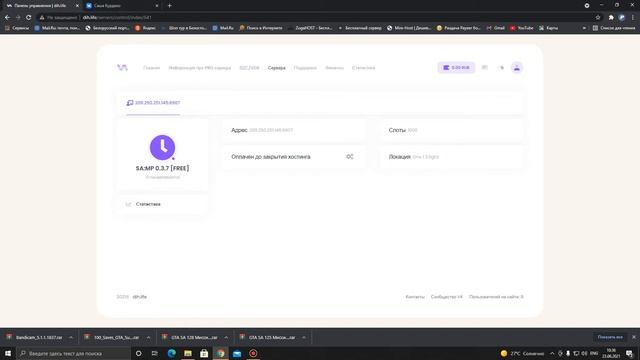Open the Gmail bookmark
The height and width of the screenshot is (360, 640).
(x=496, y=28)
